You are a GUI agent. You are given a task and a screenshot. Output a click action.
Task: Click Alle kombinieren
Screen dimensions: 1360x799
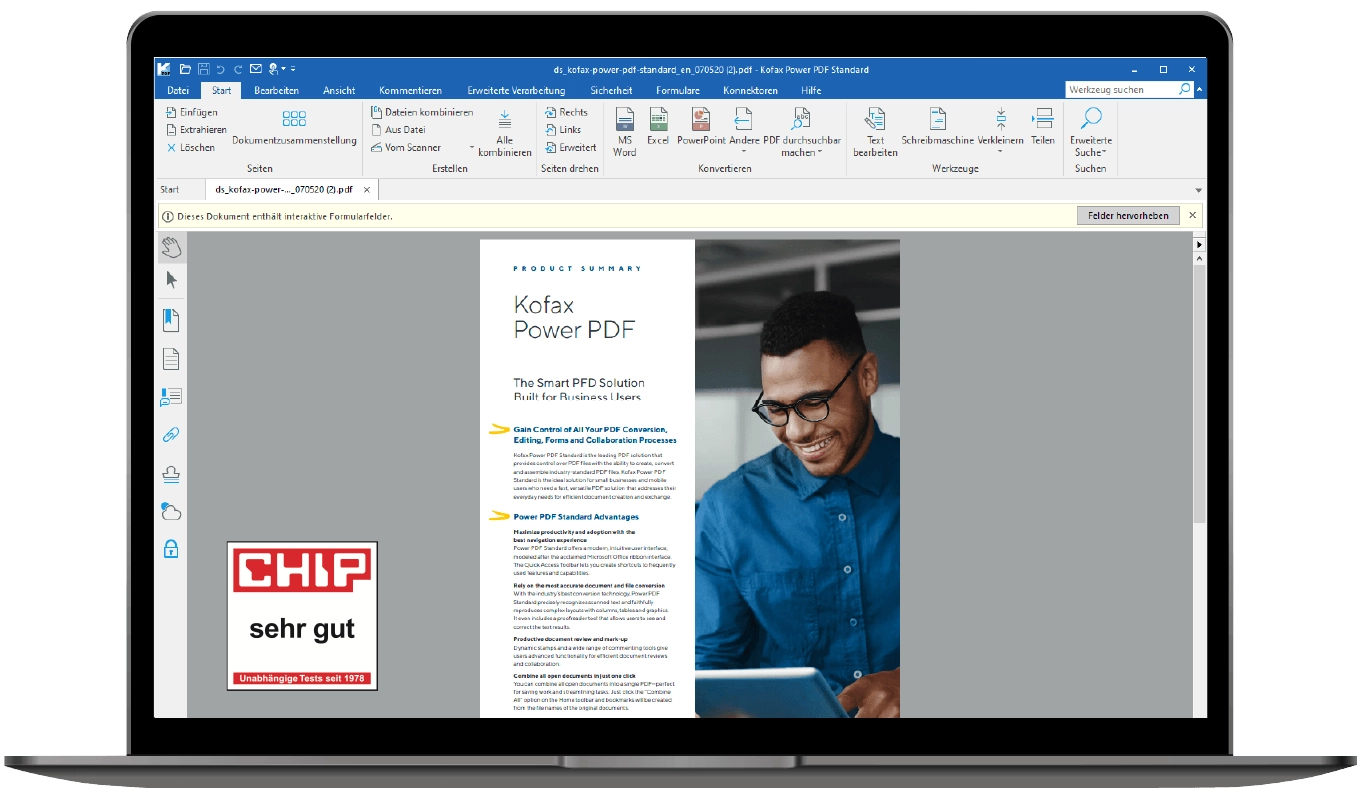(505, 133)
